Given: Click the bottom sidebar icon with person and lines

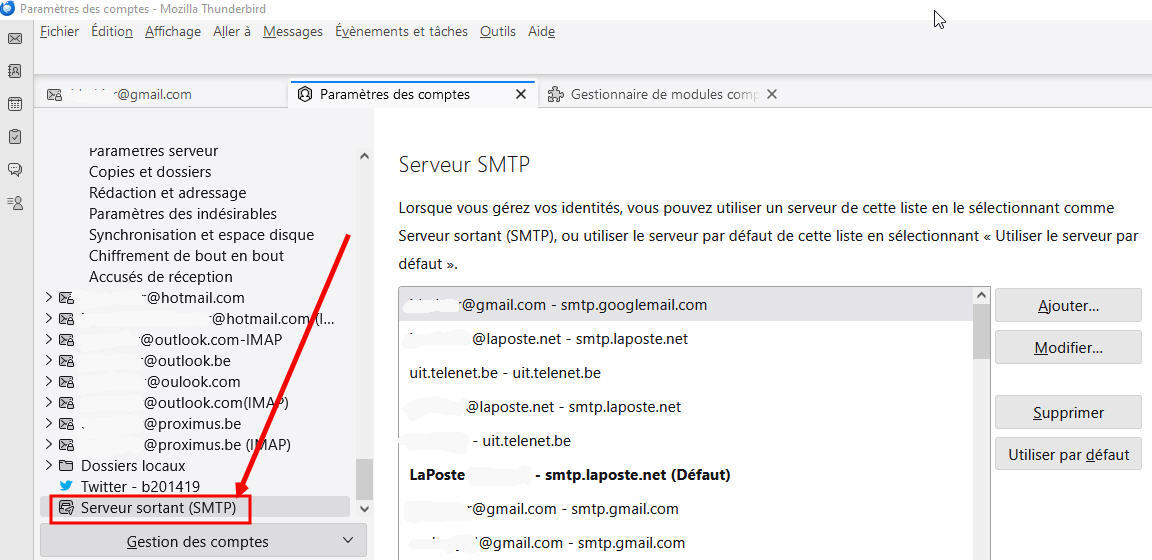Looking at the screenshot, I should click(14, 202).
